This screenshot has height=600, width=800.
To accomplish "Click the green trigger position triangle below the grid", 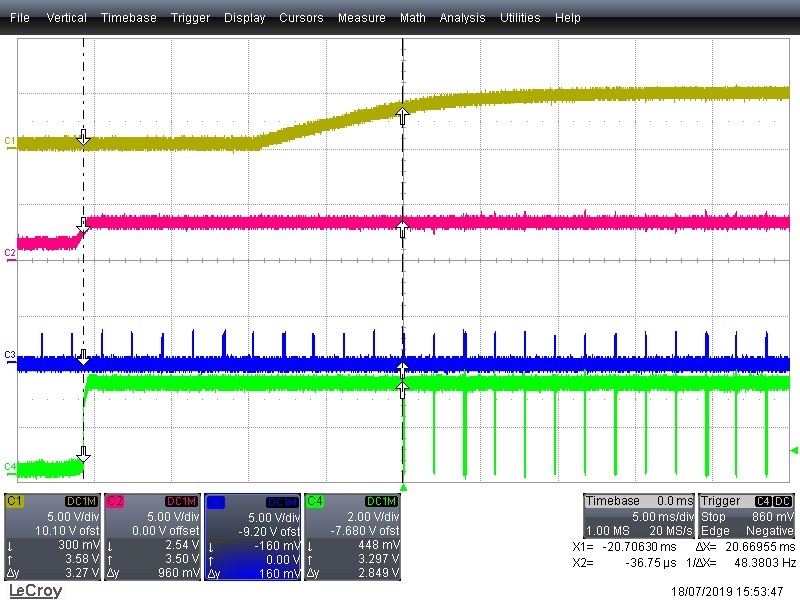I will 403,488.
